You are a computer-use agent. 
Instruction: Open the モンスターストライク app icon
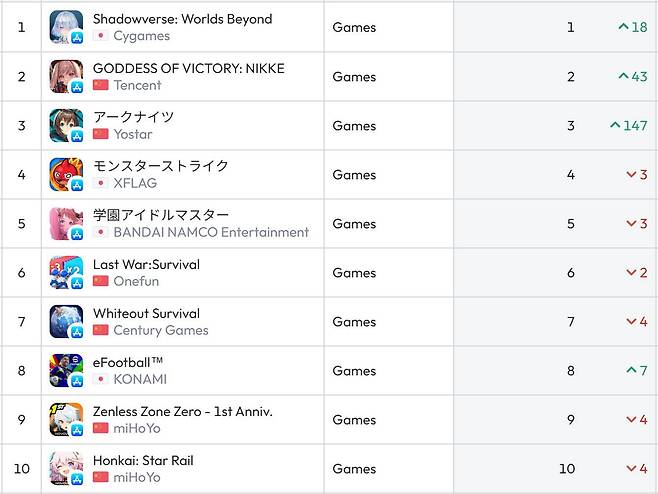click(x=66, y=174)
